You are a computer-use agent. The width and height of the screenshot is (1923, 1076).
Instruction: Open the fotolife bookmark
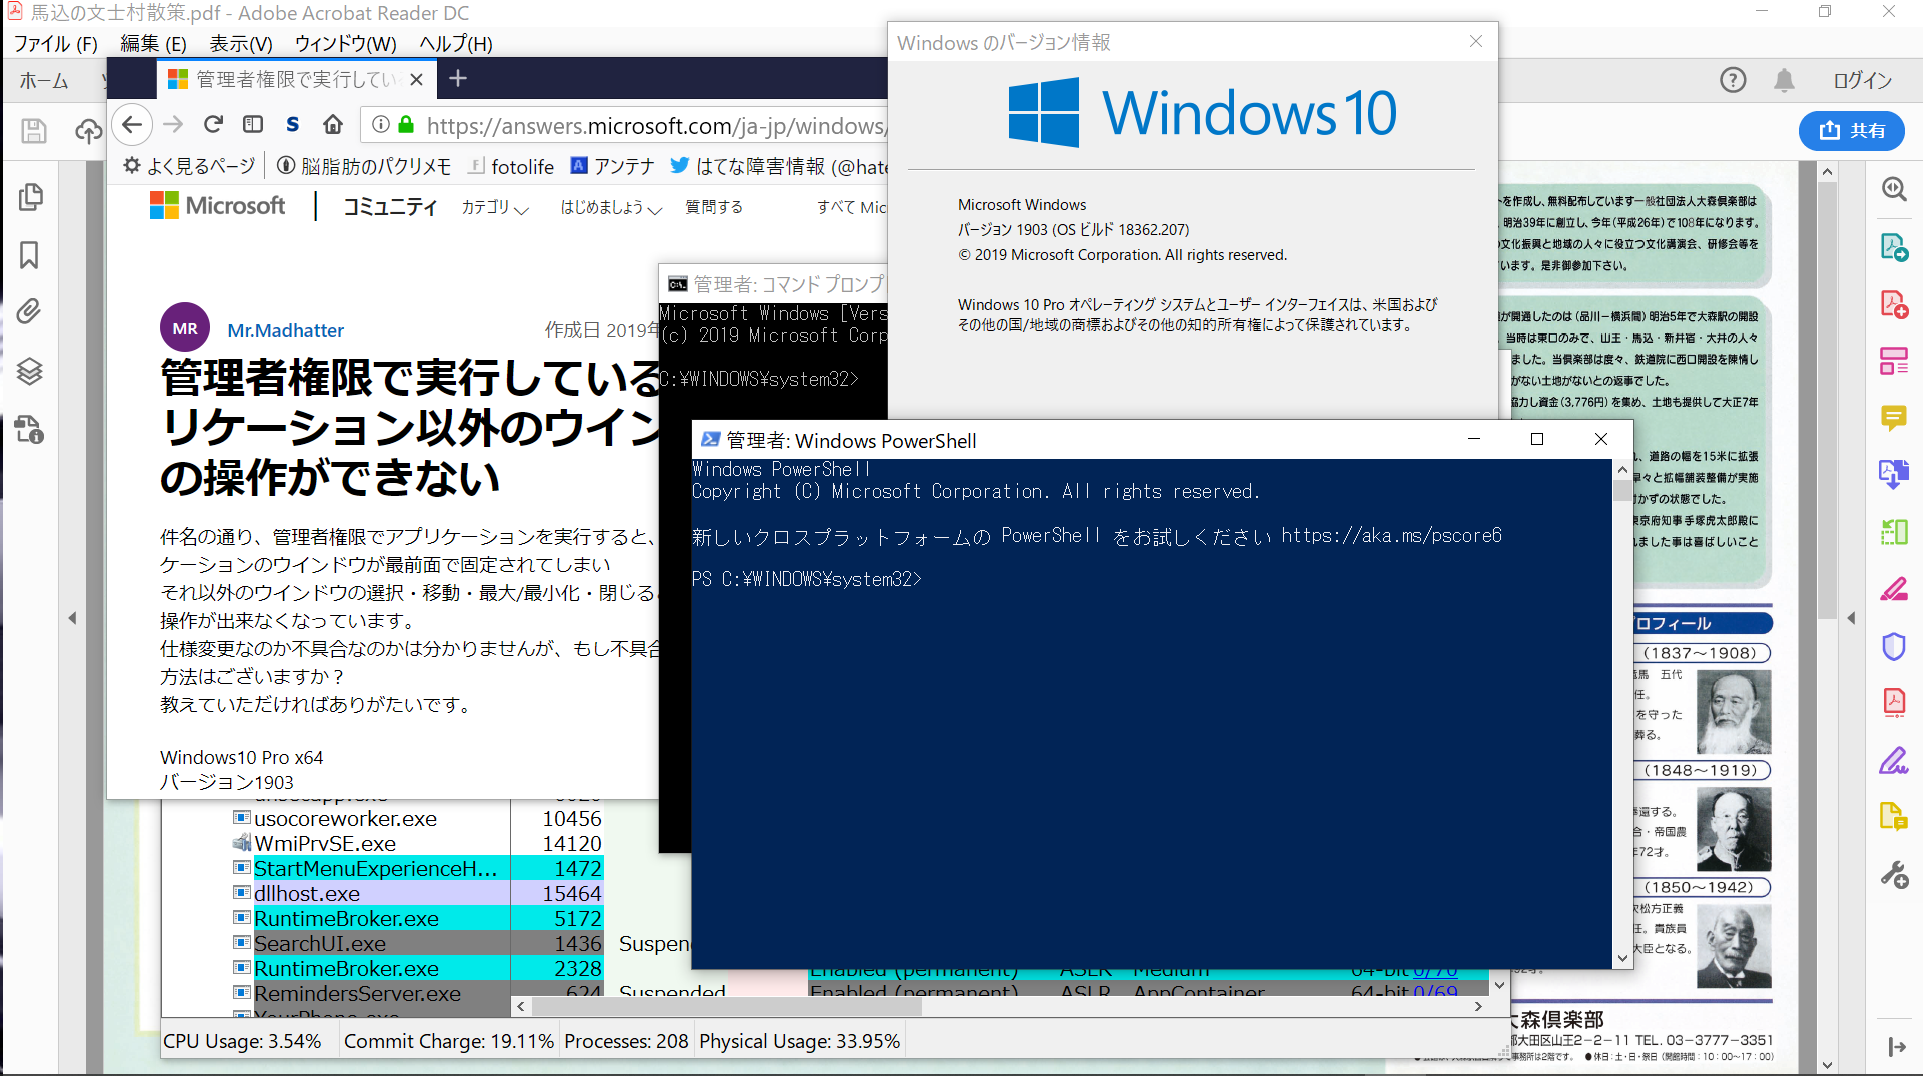pos(511,166)
